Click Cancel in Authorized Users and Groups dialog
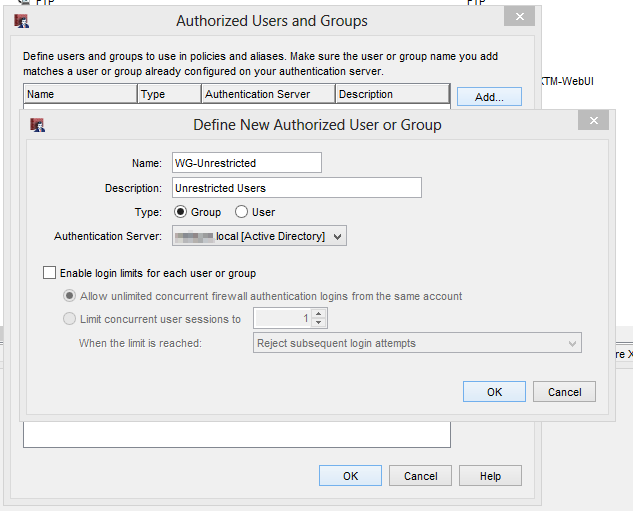Viewport: 633px width, 511px height. pos(420,475)
